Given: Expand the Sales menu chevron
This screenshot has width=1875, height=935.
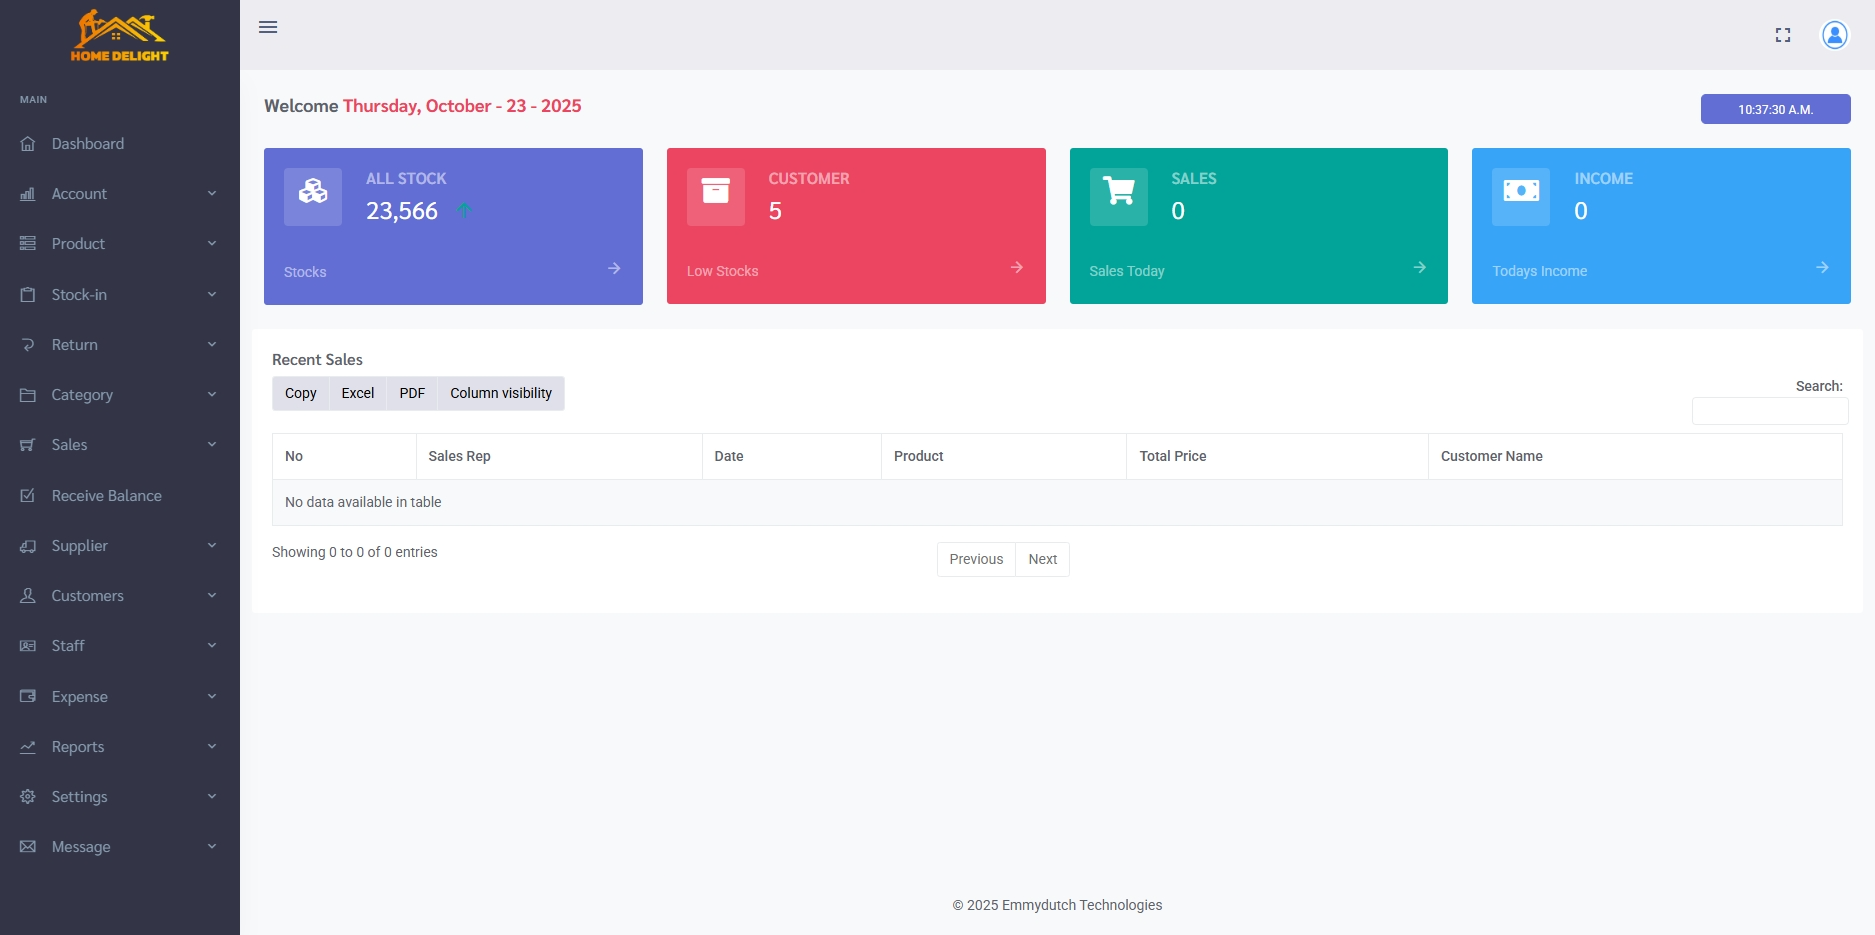Looking at the screenshot, I should pyautogui.click(x=212, y=444).
